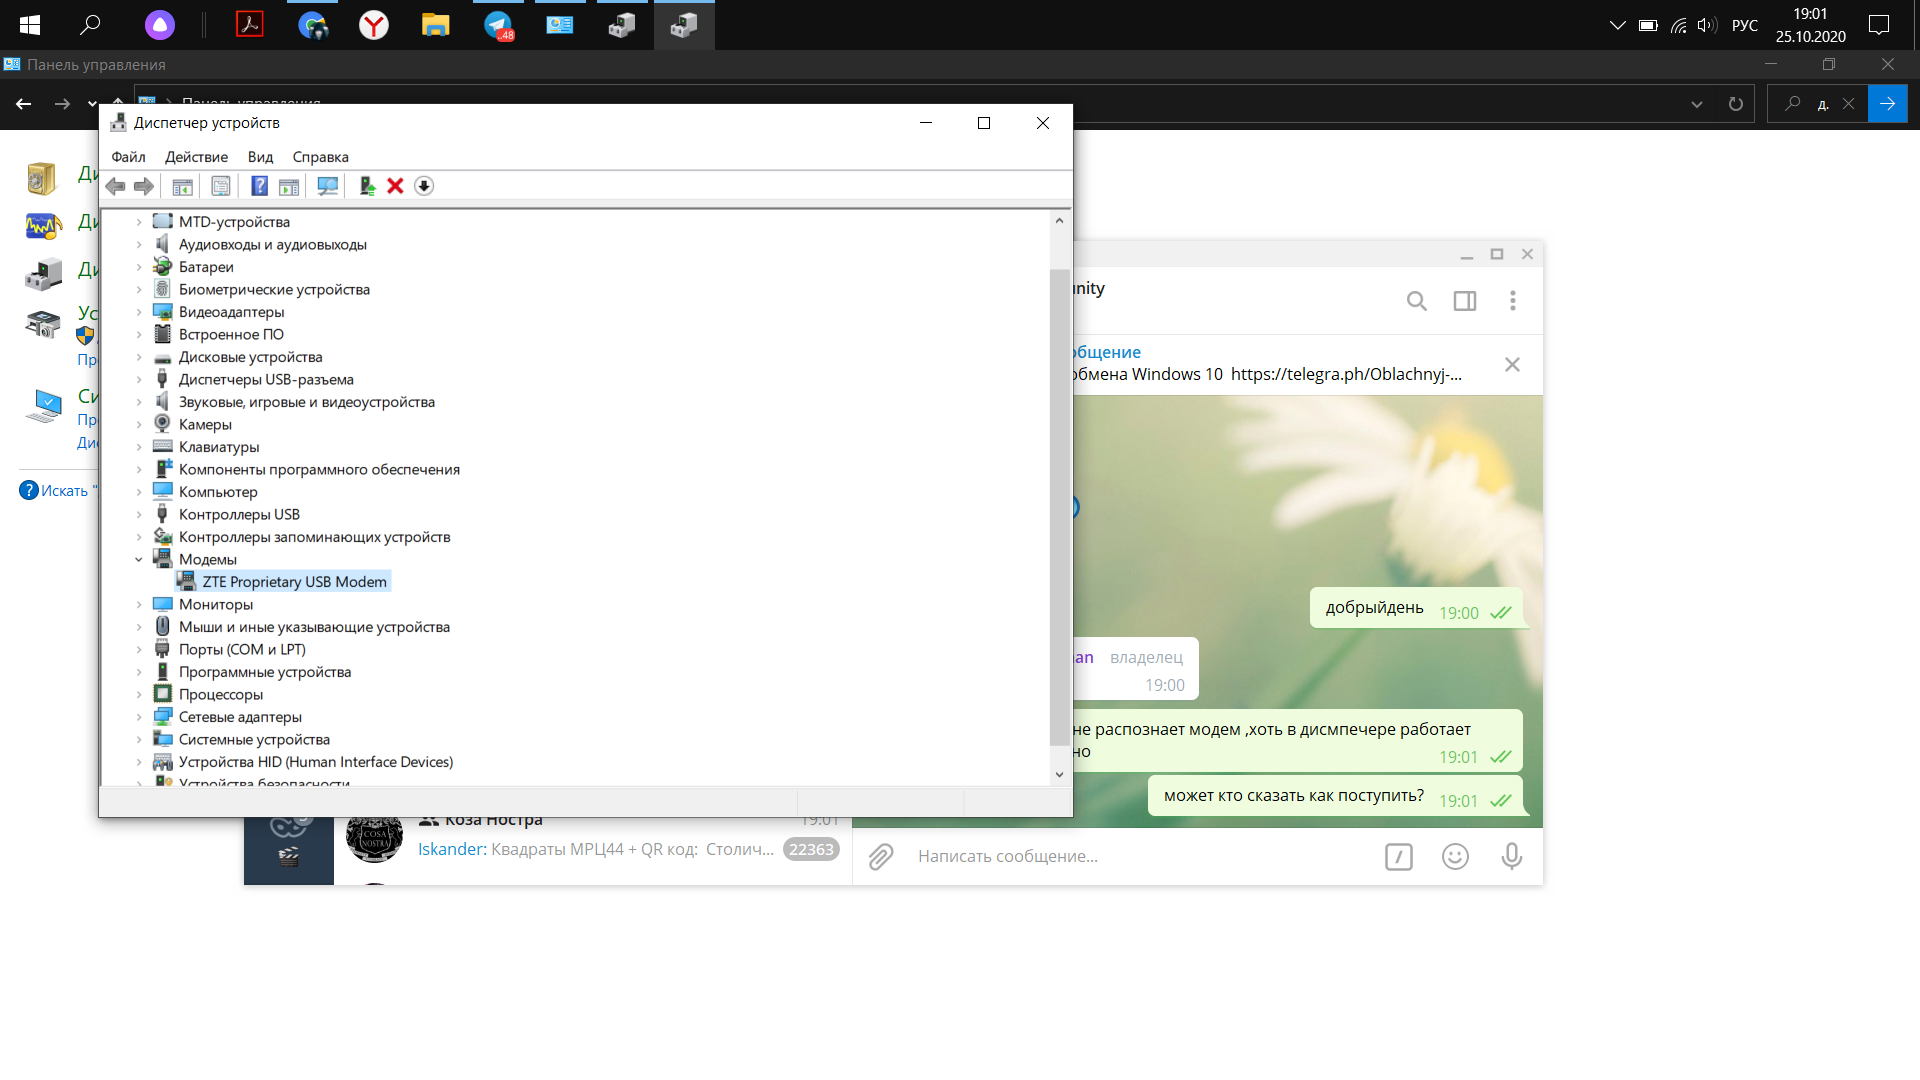Open Yandex Browser from the taskbar
This screenshot has width=1920, height=1080.
coord(374,25)
